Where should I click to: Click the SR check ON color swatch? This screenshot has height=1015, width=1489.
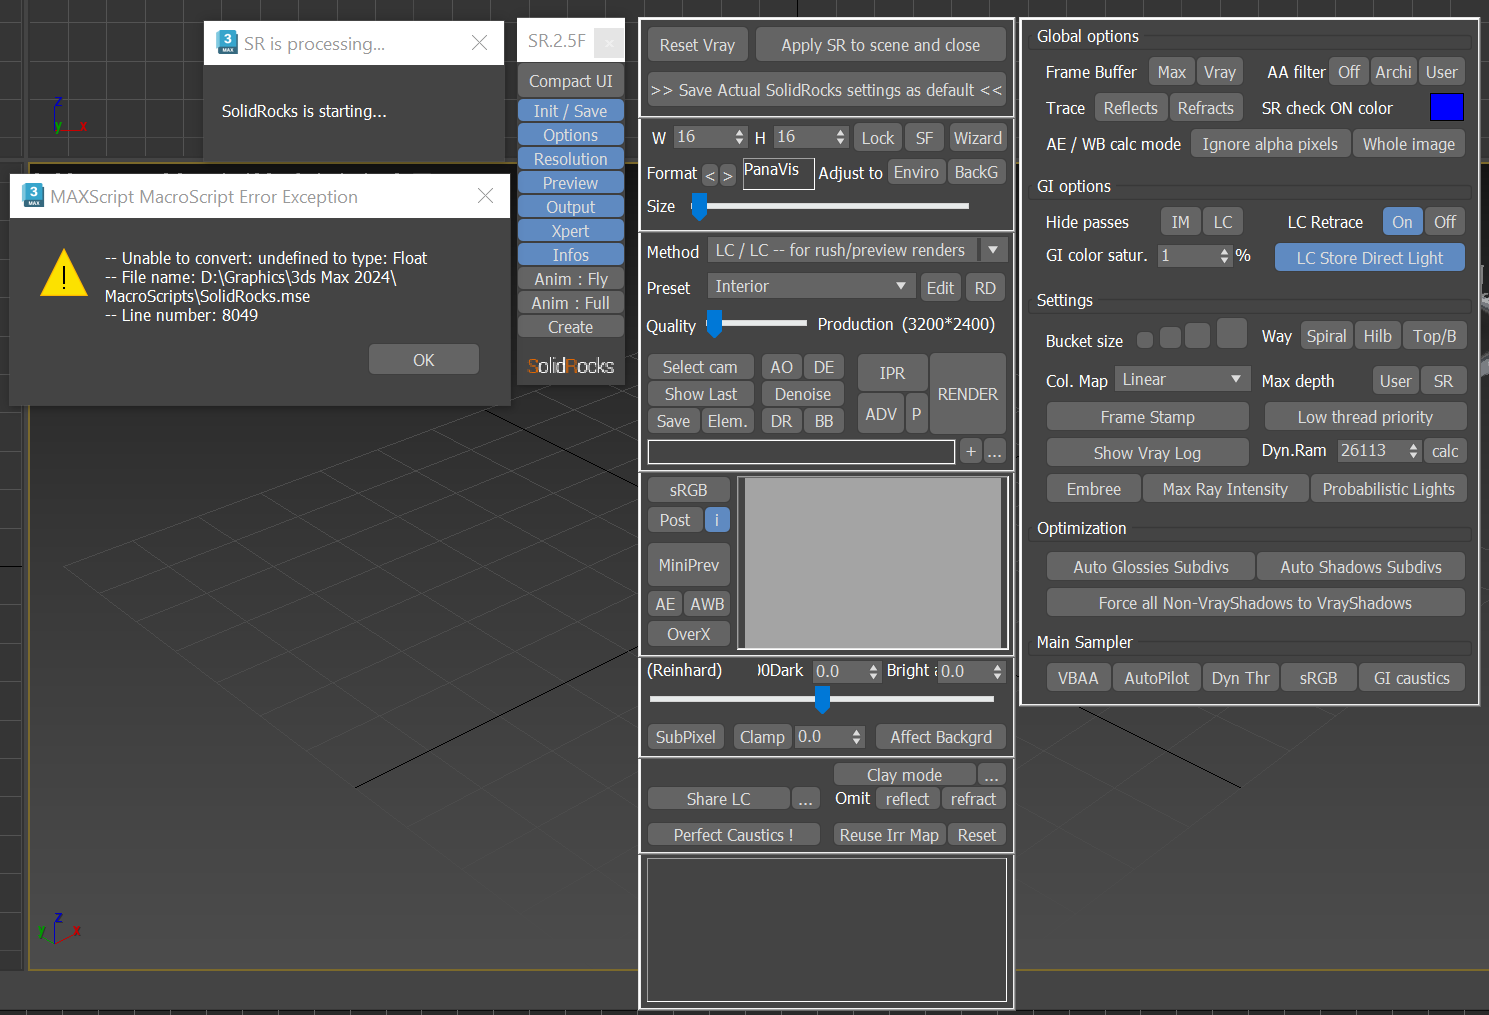point(1447,107)
